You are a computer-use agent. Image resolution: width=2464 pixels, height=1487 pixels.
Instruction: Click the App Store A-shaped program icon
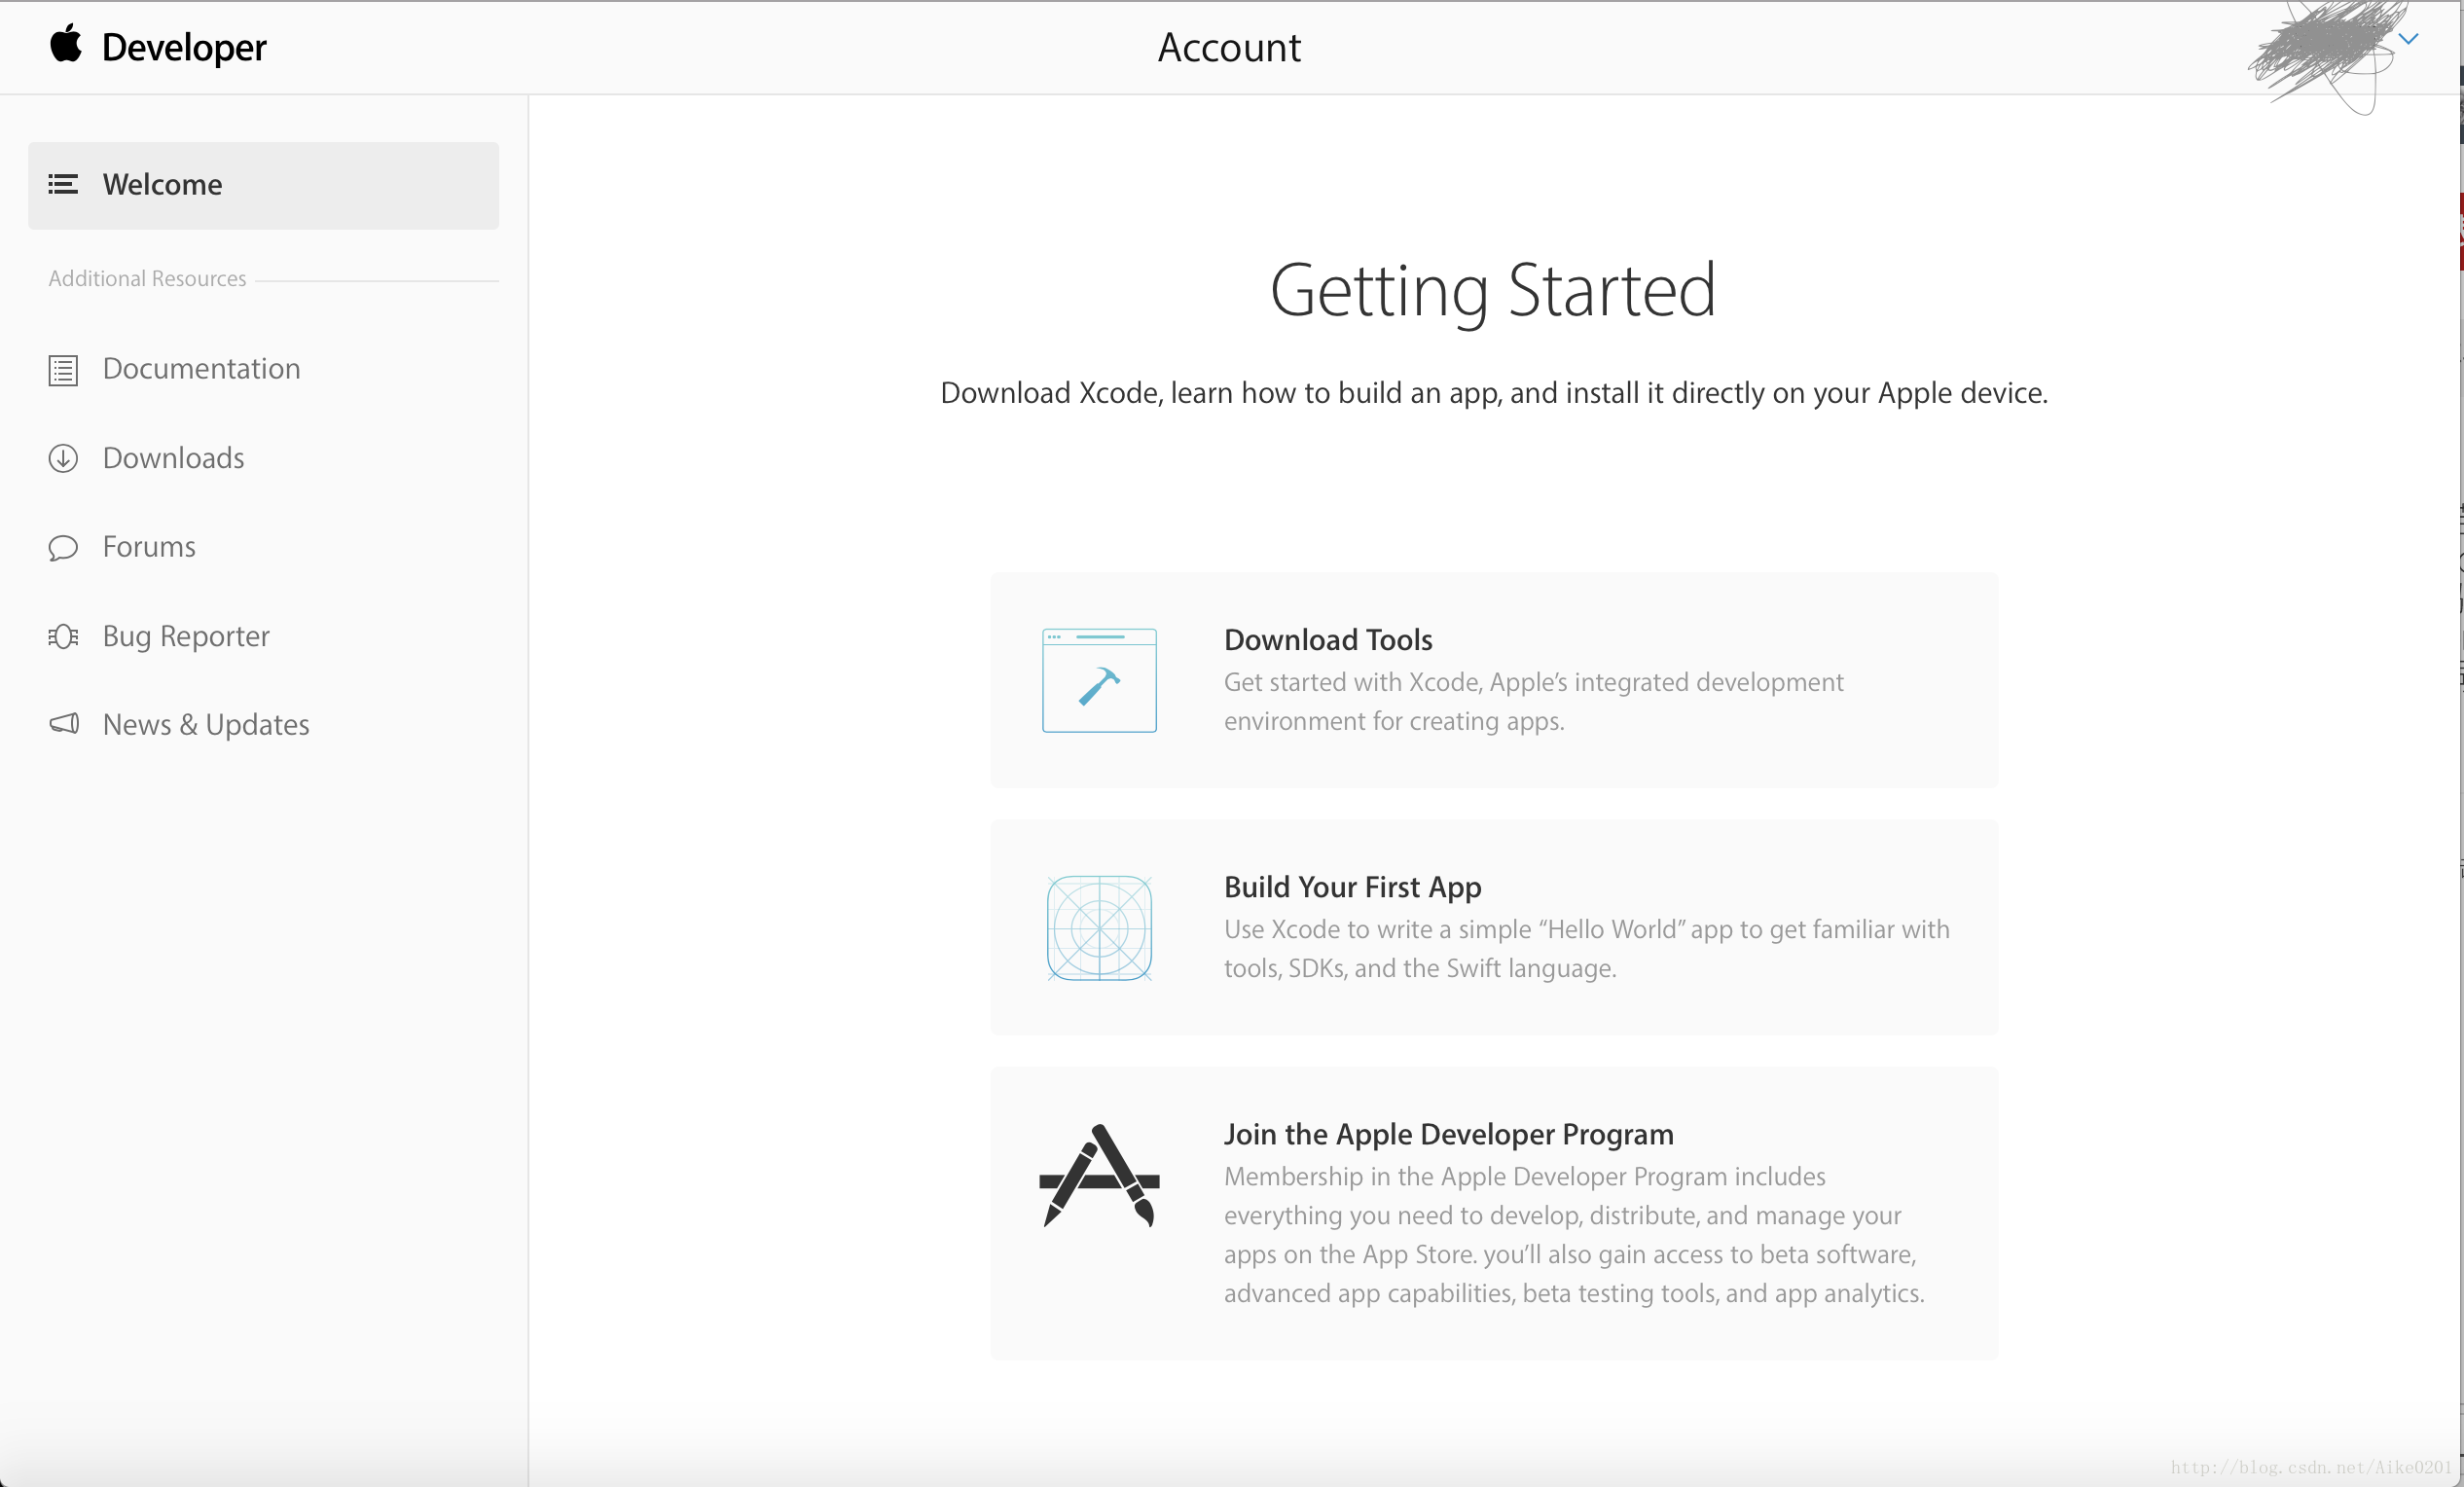point(1099,1175)
